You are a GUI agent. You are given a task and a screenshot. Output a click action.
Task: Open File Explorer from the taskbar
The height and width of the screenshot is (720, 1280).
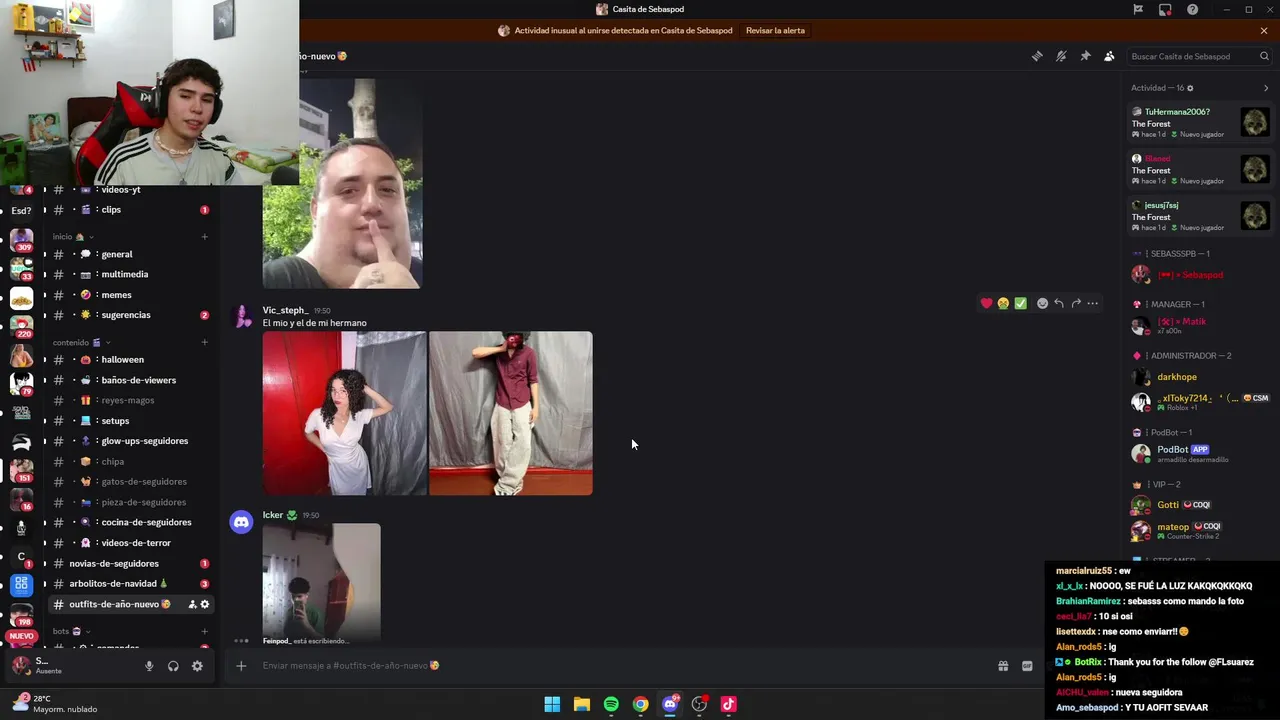coord(581,704)
